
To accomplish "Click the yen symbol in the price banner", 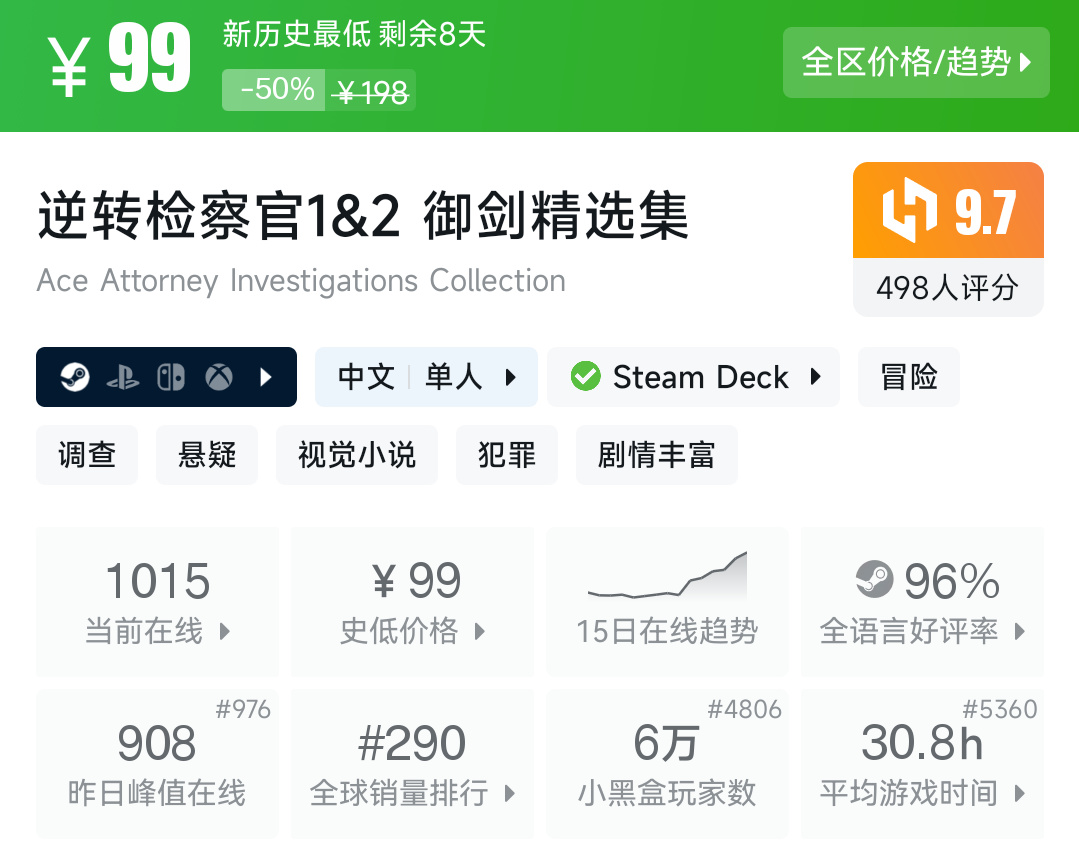I will pyautogui.click(x=70, y=64).
